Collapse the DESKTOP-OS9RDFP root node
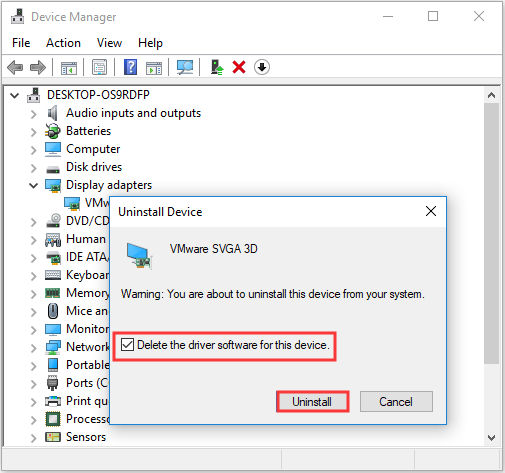The width and height of the screenshot is (505, 473). point(14,95)
